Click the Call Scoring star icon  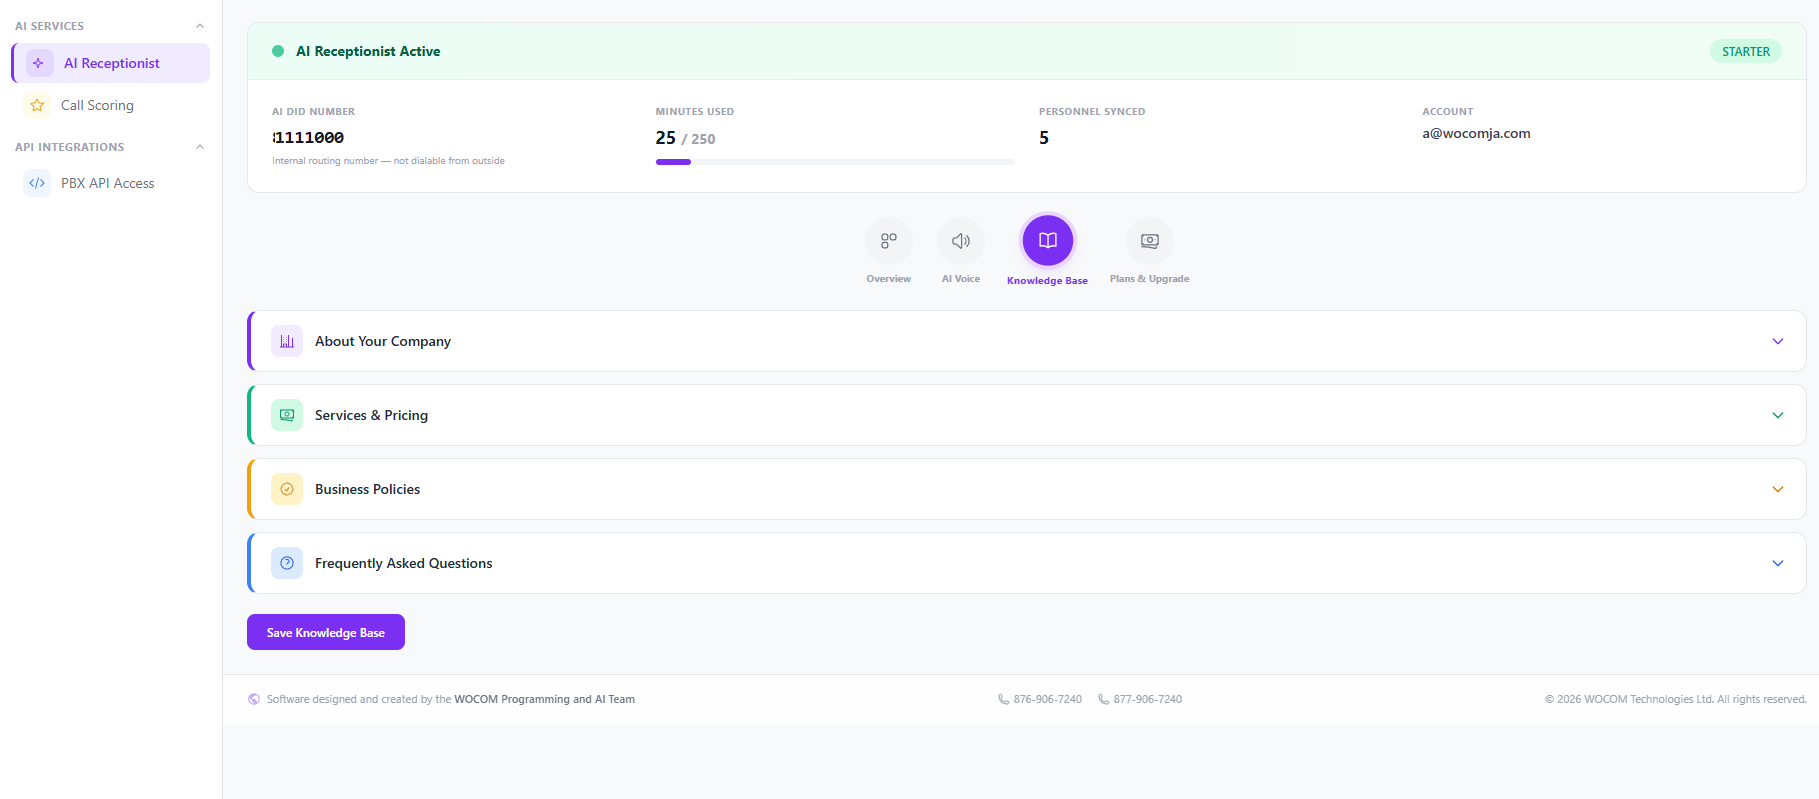37,105
